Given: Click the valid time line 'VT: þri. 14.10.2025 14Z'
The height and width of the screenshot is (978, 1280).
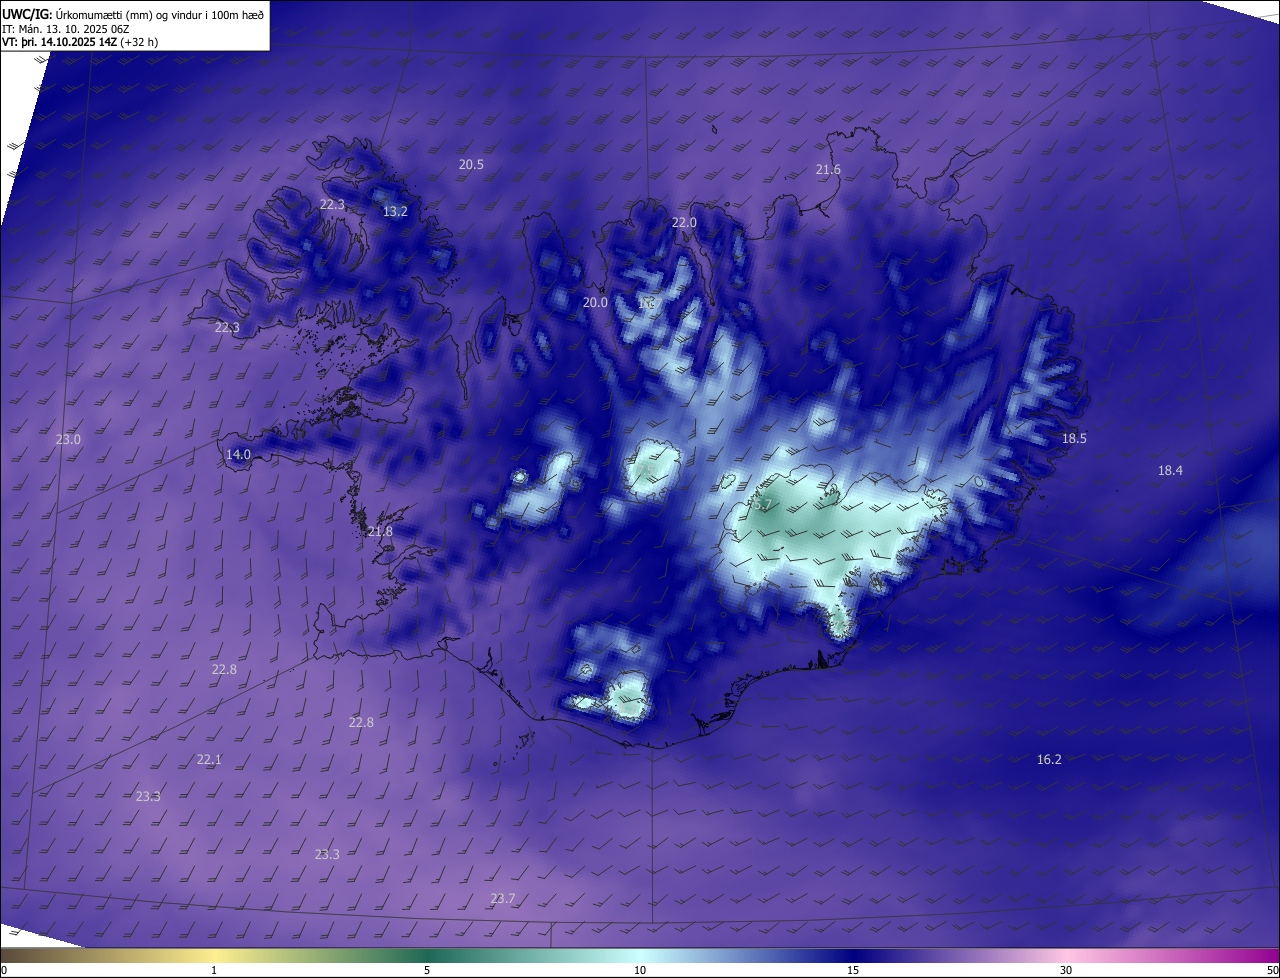Looking at the screenshot, I should click(x=80, y=42).
